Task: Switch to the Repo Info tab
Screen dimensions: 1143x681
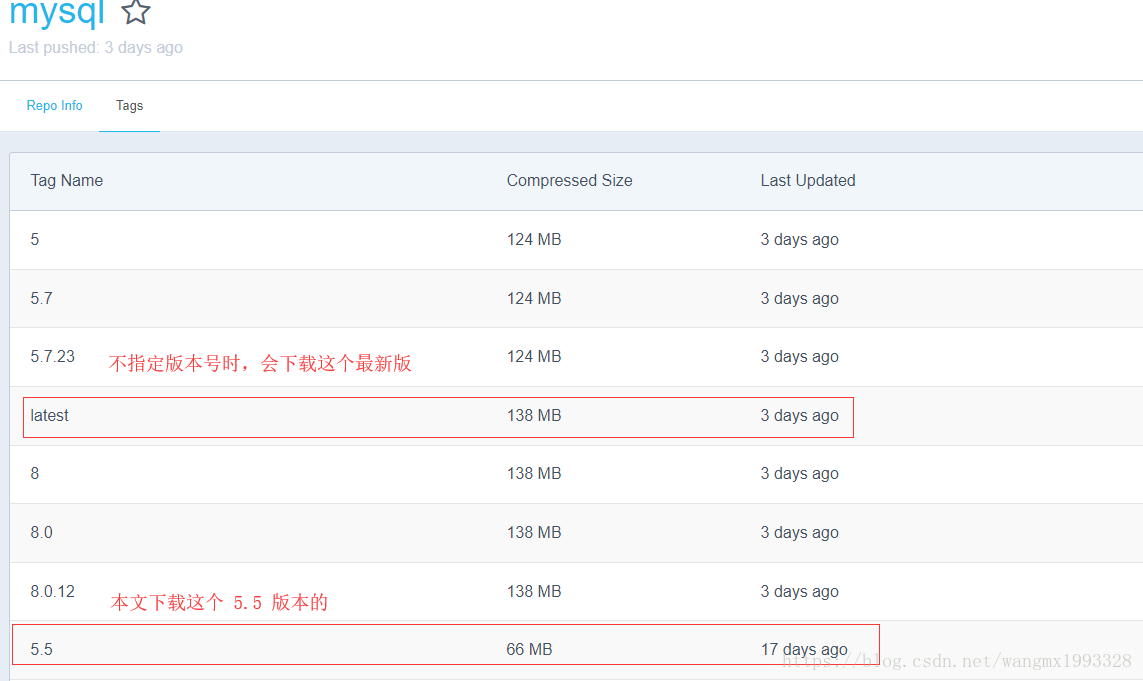Action: pos(55,106)
